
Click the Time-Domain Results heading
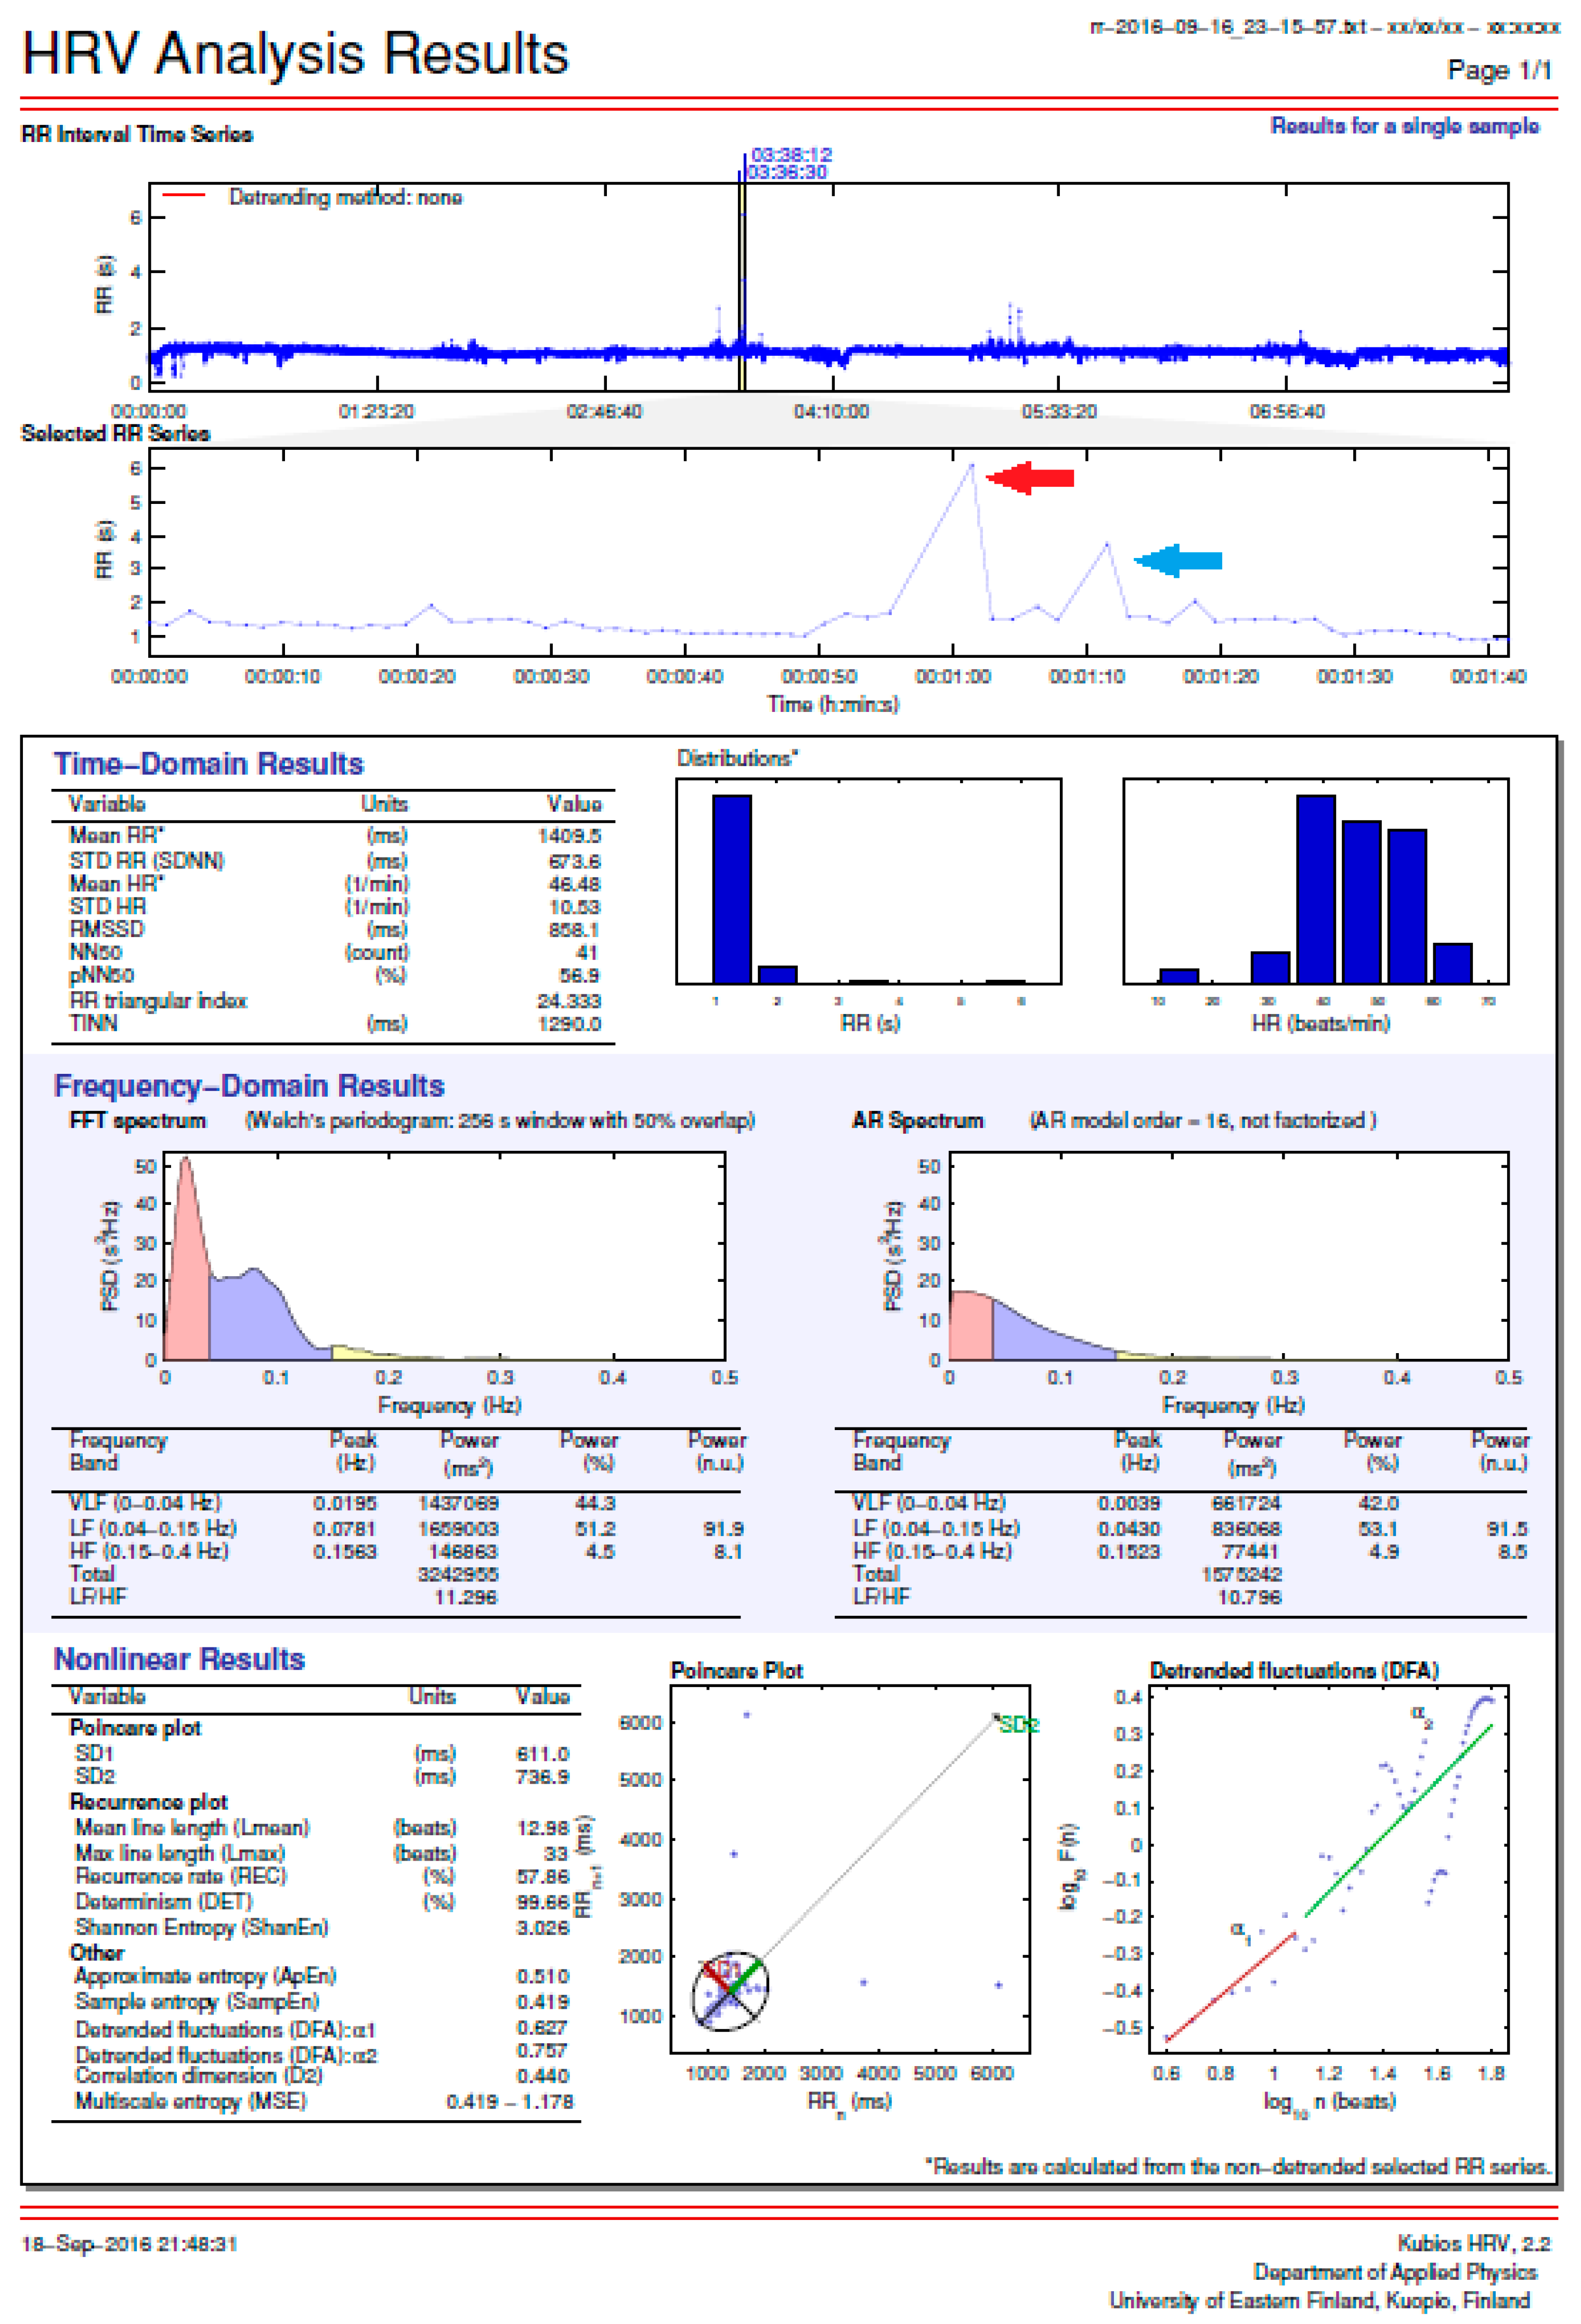coord(208,764)
